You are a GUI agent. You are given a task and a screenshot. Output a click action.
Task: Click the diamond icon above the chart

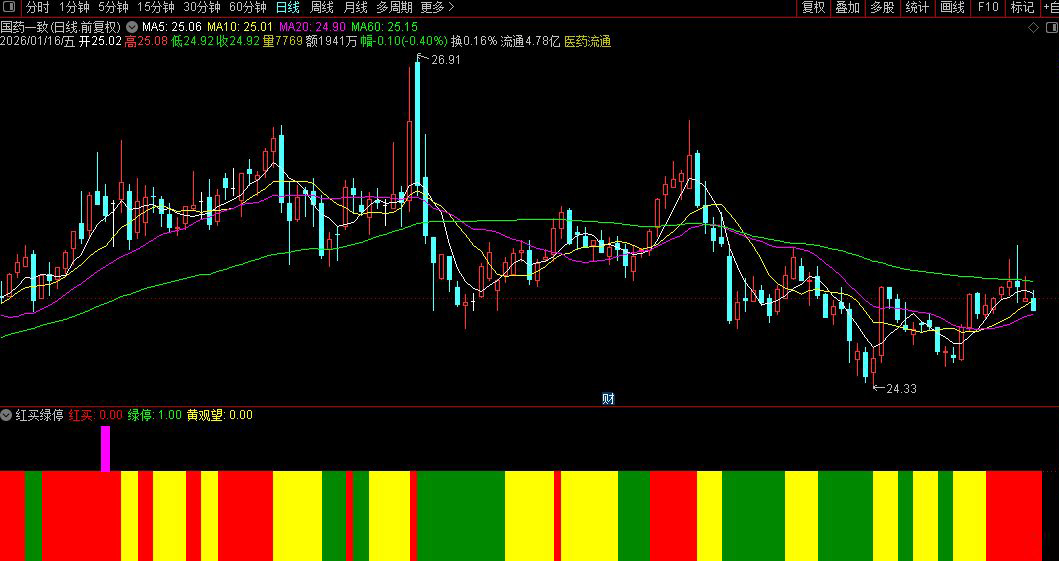point(1033,27)
